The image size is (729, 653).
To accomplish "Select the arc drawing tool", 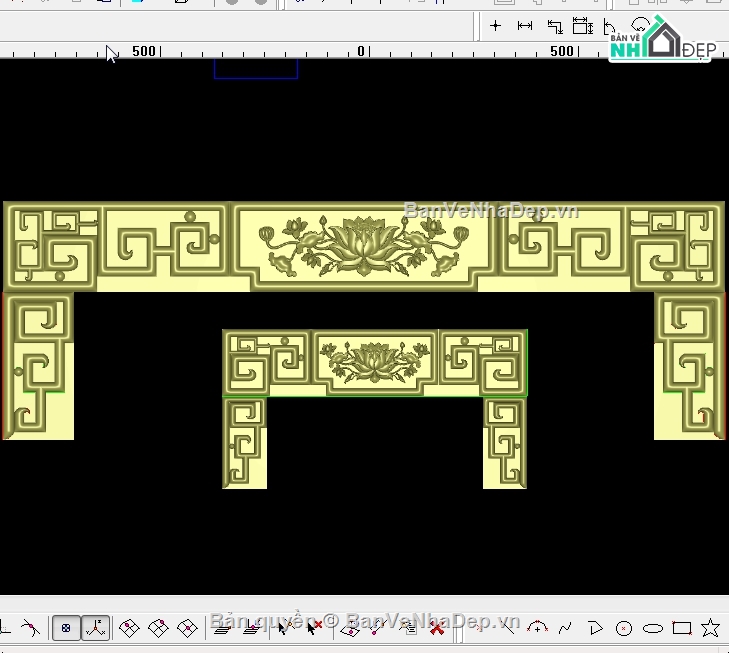I will coord(538,628).
